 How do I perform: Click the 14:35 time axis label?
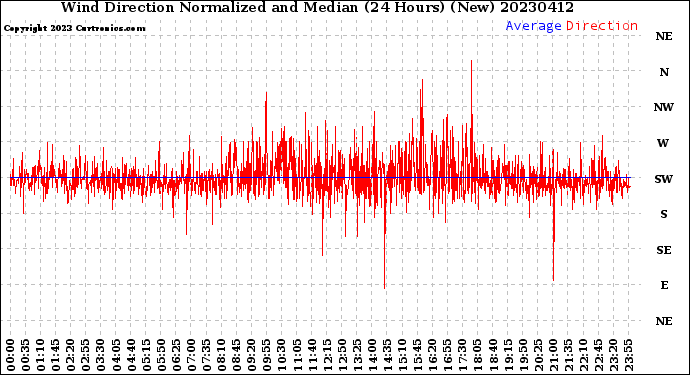click(388, 355)
